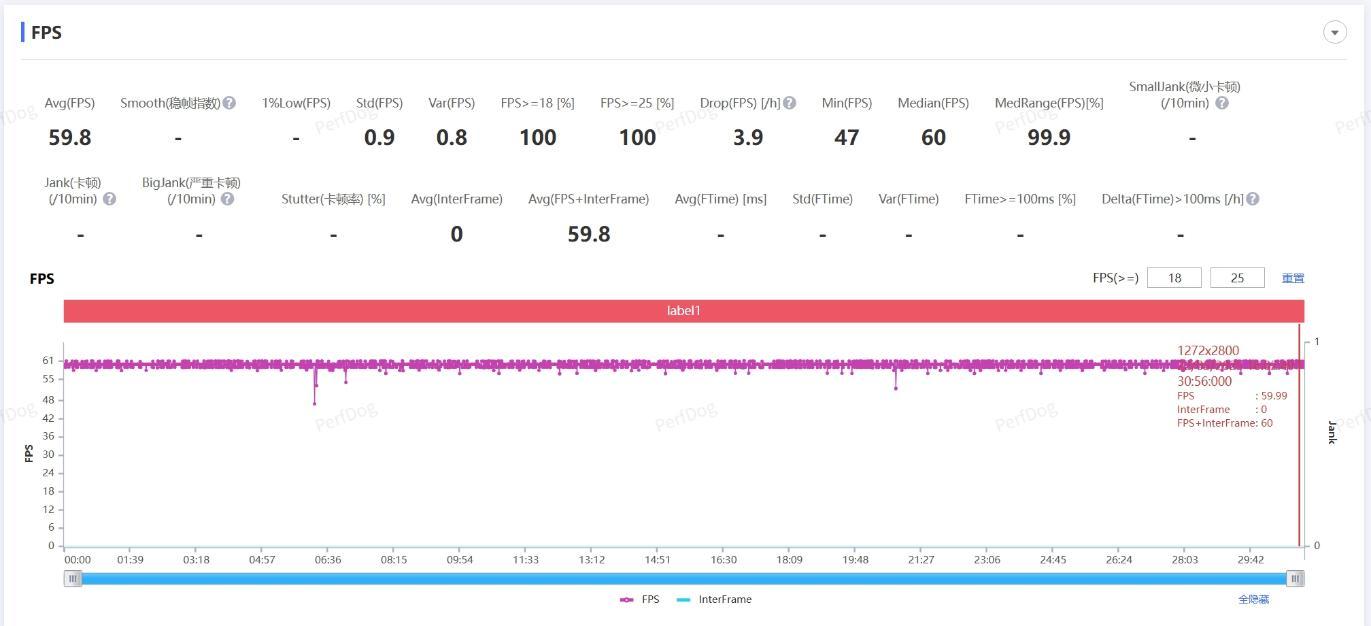Click the blue time range scrollbar track
This screenshot has width=1371, height=626.
click(684, 578)
